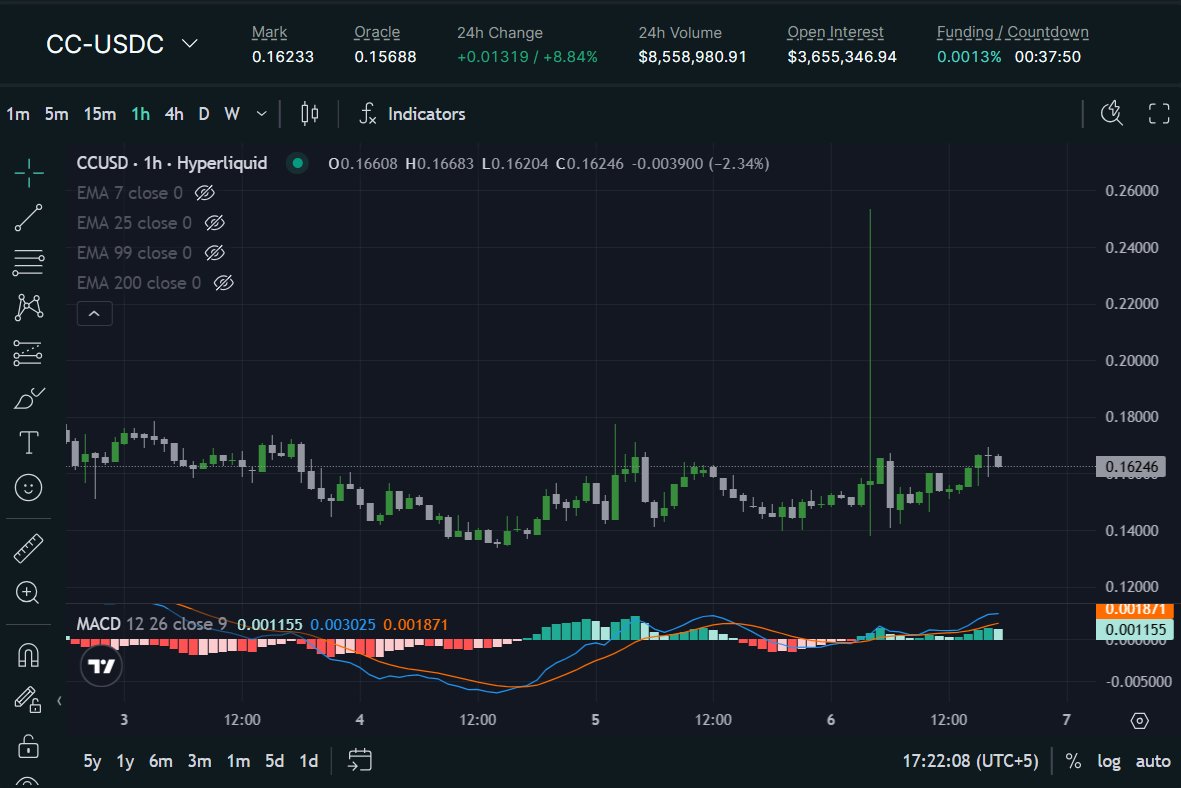Set date range to 5y
Screen dimensions: 1181x788
(92, 761)
